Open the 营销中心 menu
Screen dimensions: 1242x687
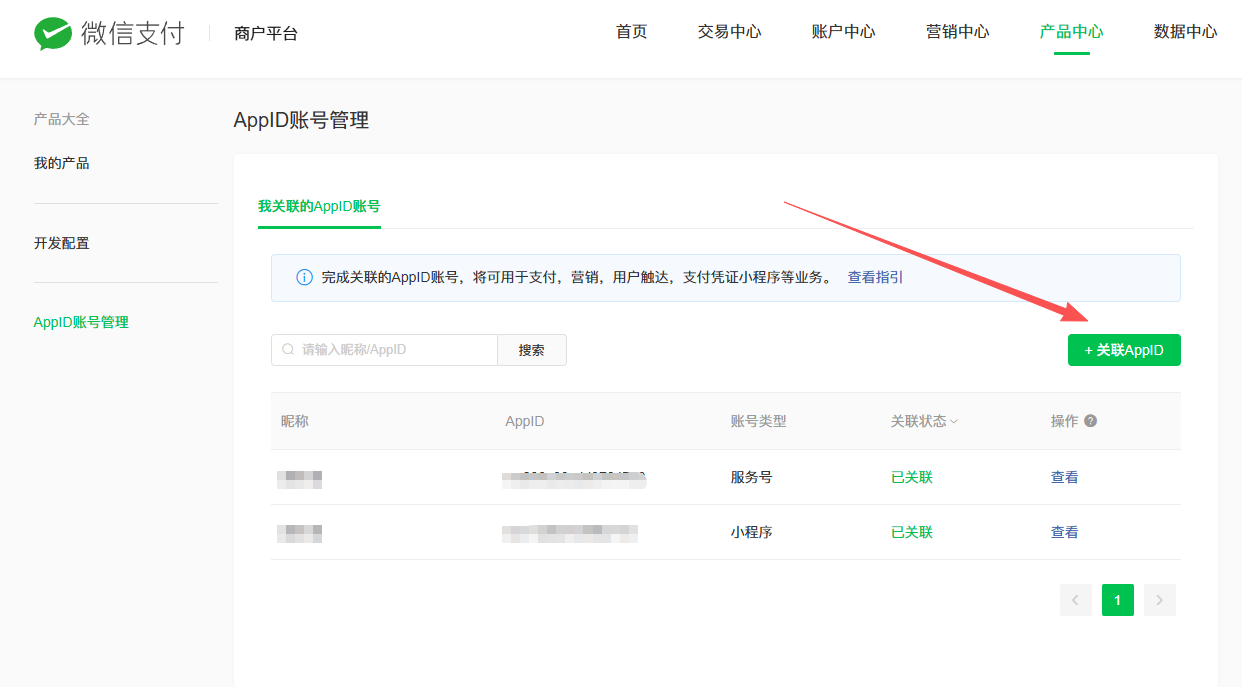[958, 32]
